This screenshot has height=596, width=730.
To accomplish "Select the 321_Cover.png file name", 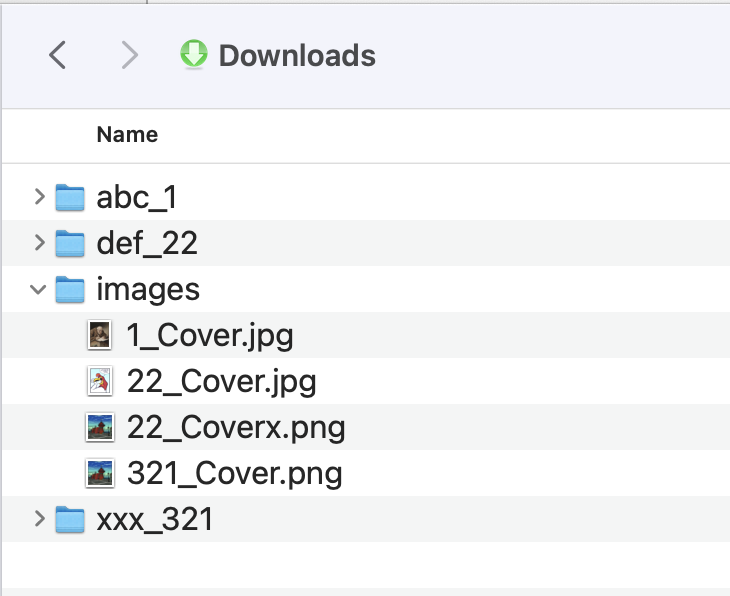I will coord(235,473).
